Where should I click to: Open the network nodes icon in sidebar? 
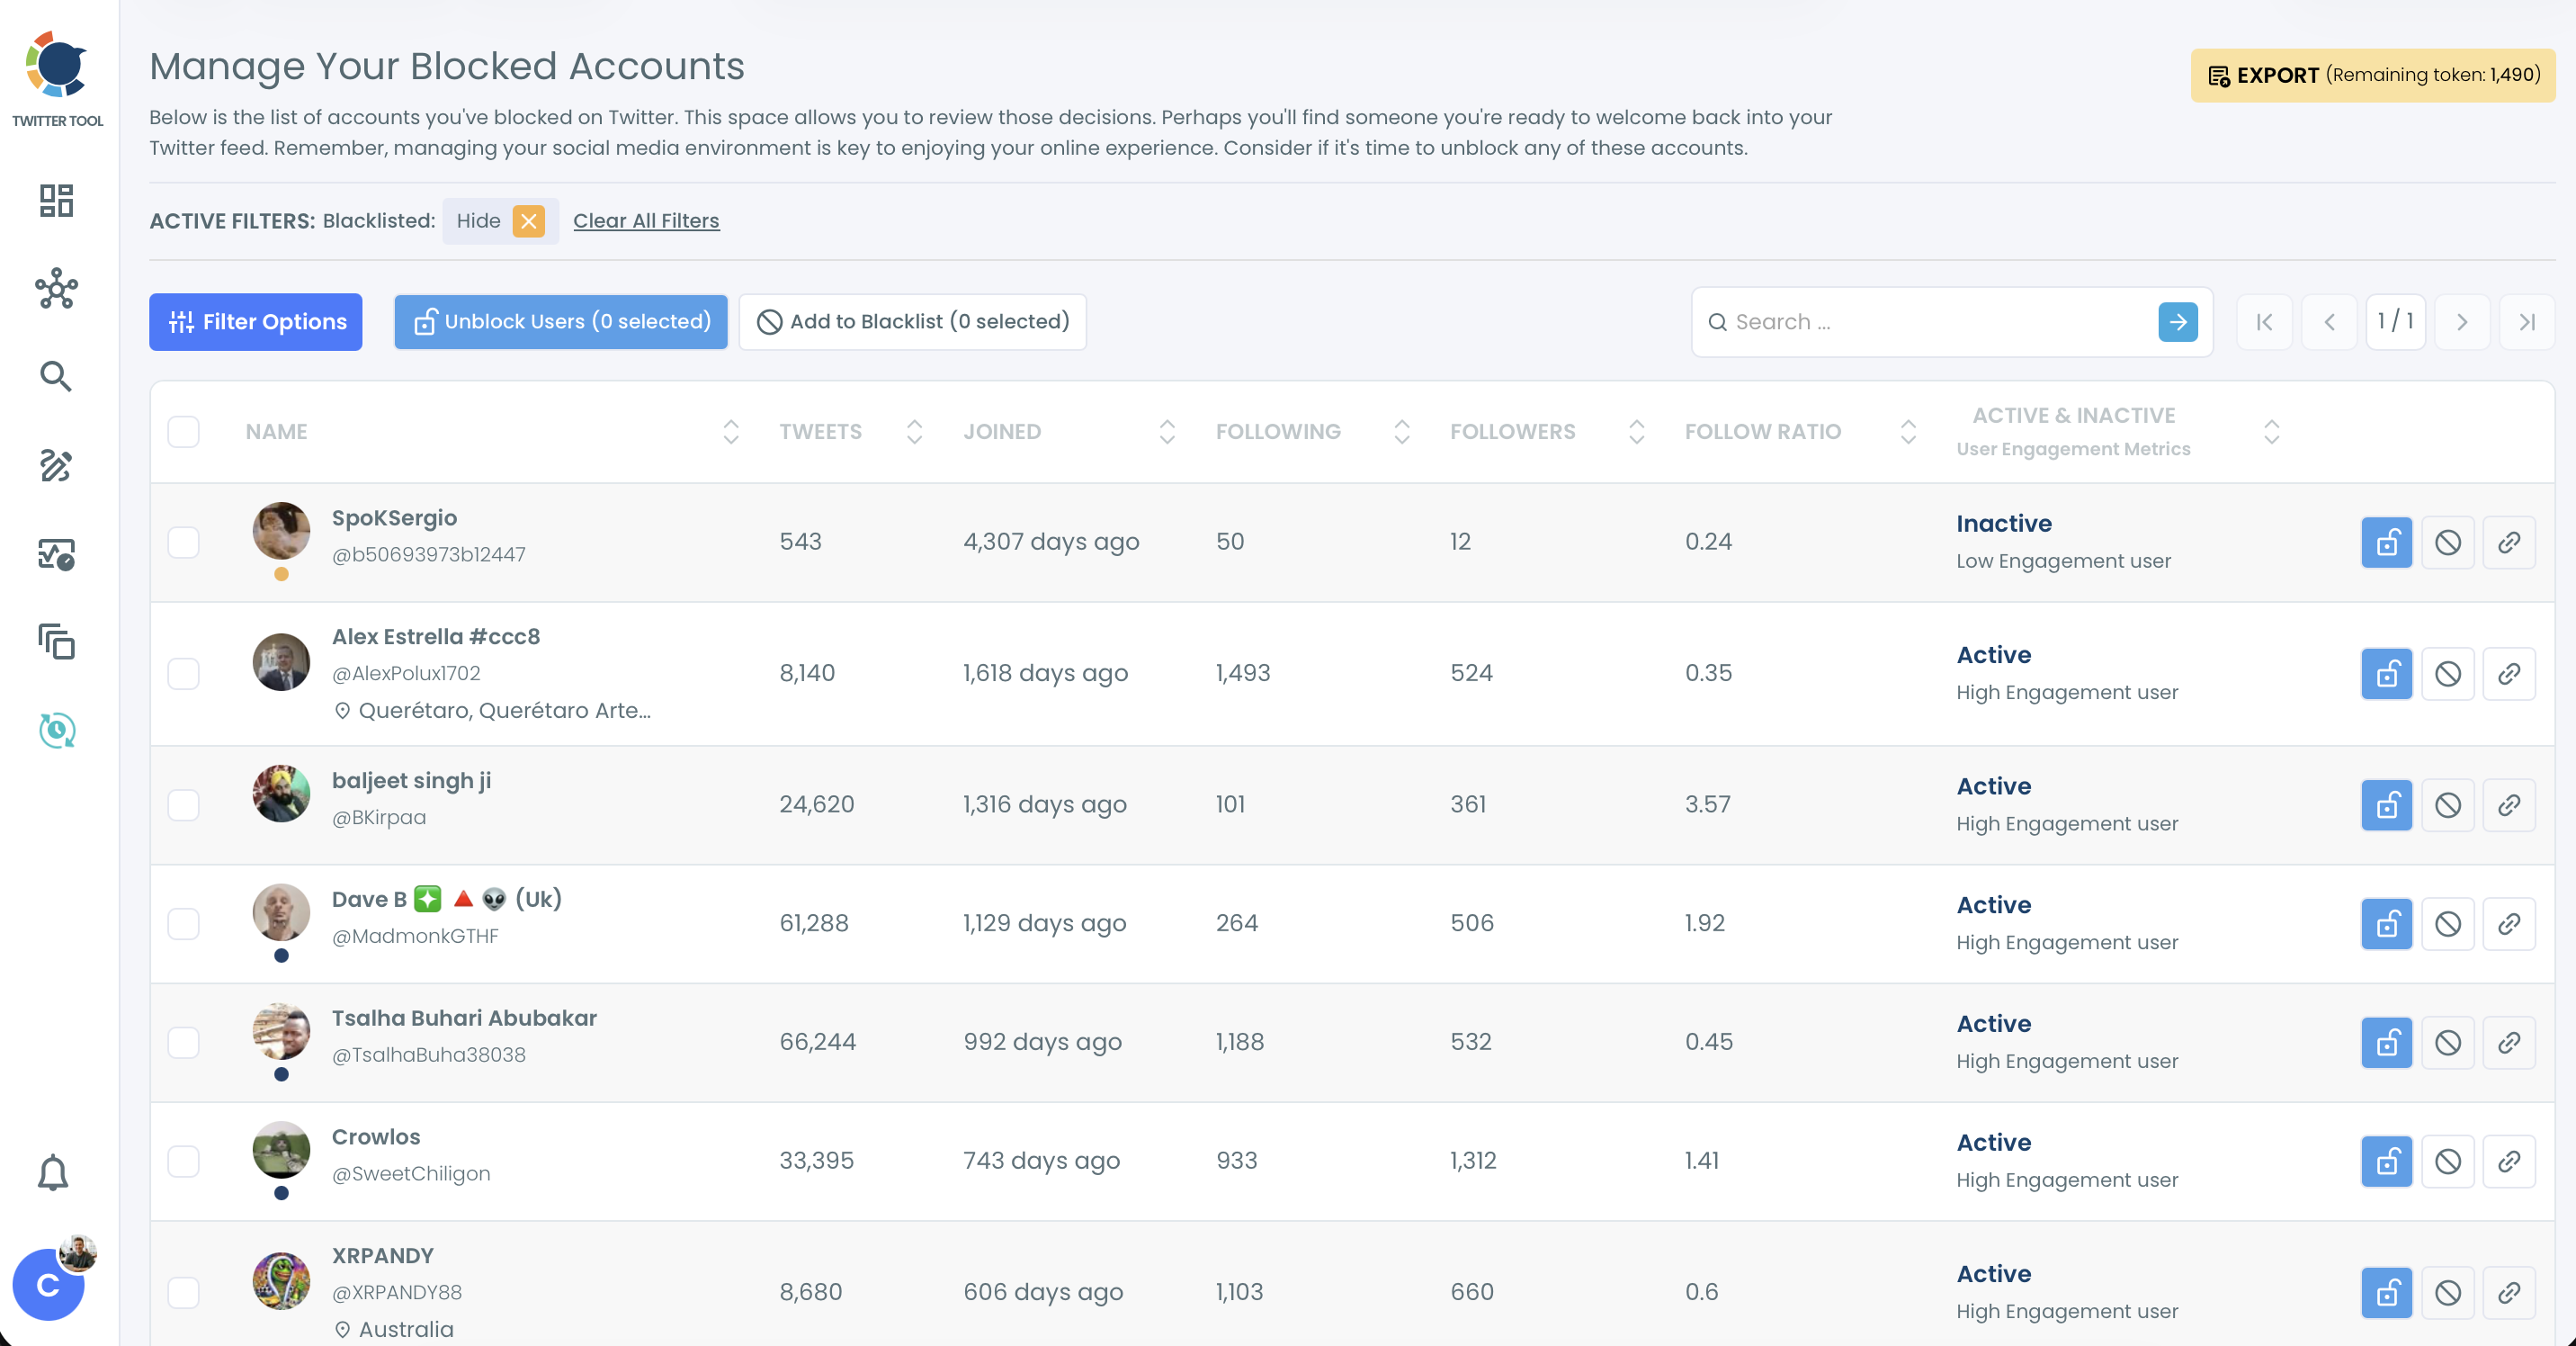(x=56, y=288)
